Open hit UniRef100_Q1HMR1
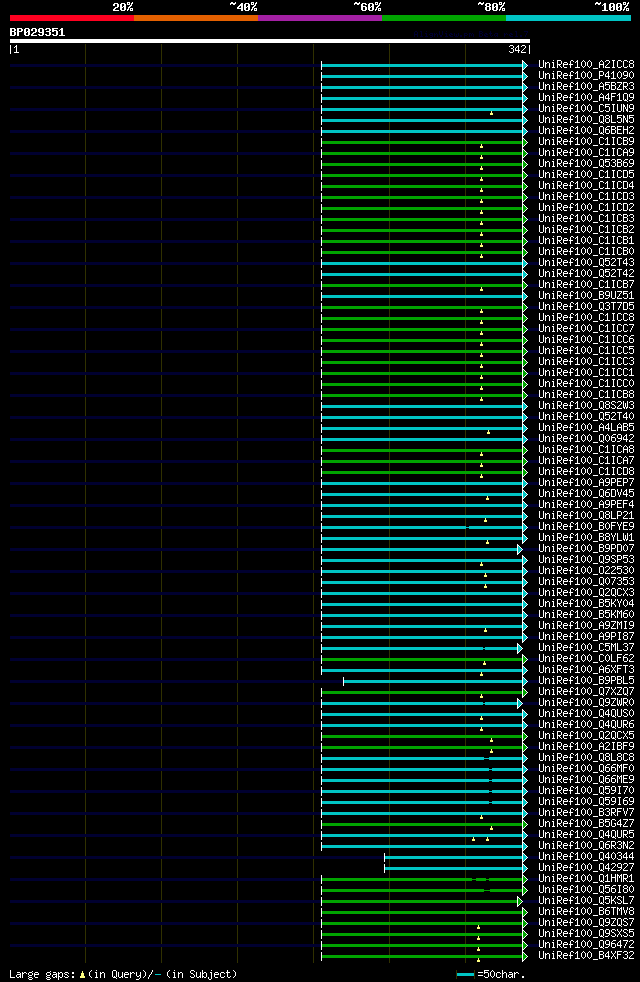Image resolution: width=640 pixels, height=982 pixels. (586, 879)
